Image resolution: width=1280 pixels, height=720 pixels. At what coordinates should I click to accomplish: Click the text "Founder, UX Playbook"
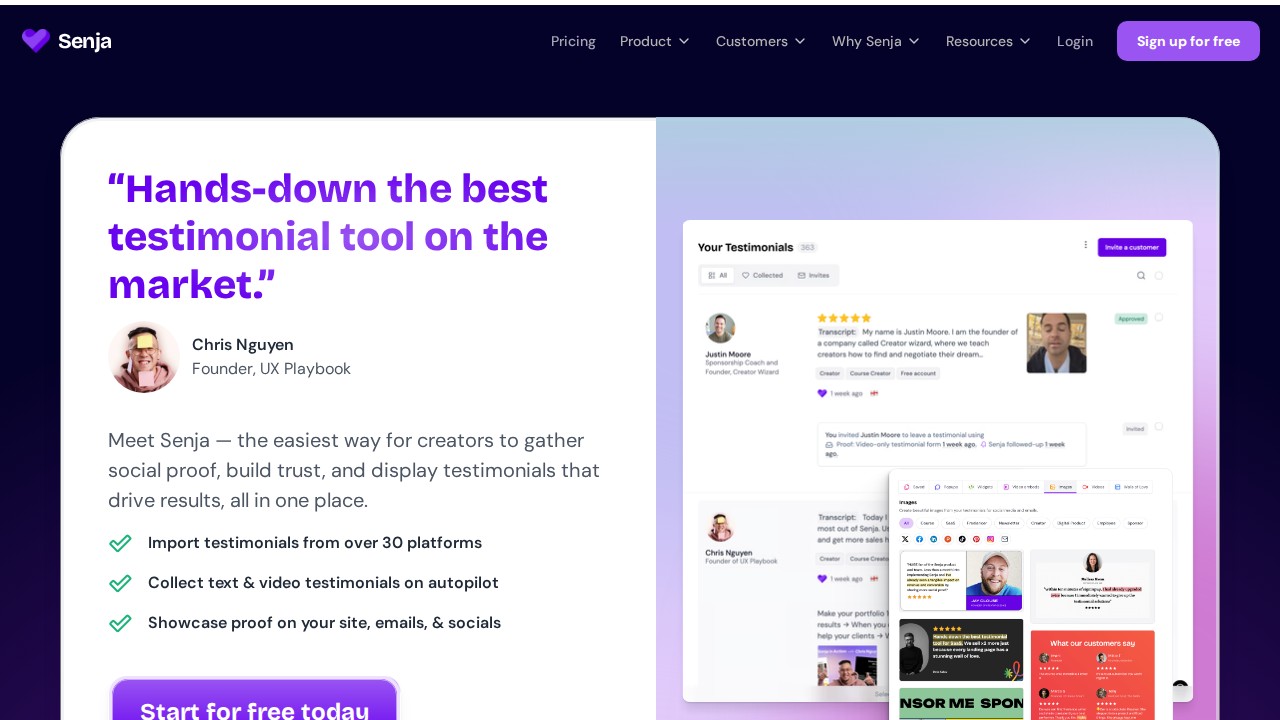coord(271,369)
